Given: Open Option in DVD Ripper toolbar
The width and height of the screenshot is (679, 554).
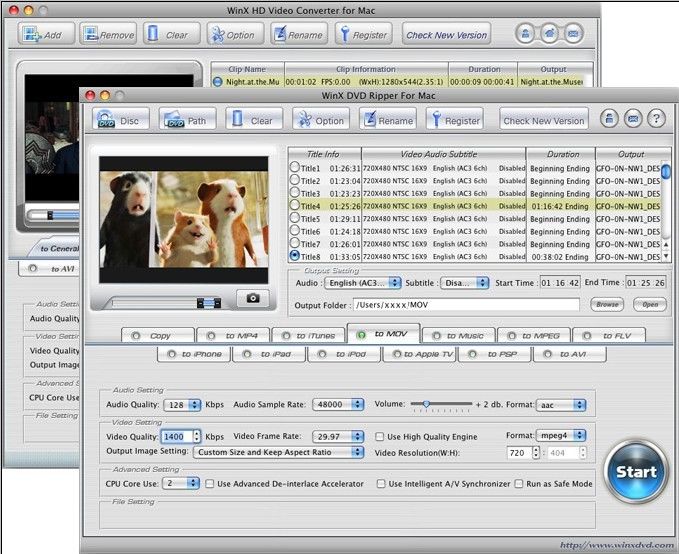Looking at the screenshot, I should point(321,119).
